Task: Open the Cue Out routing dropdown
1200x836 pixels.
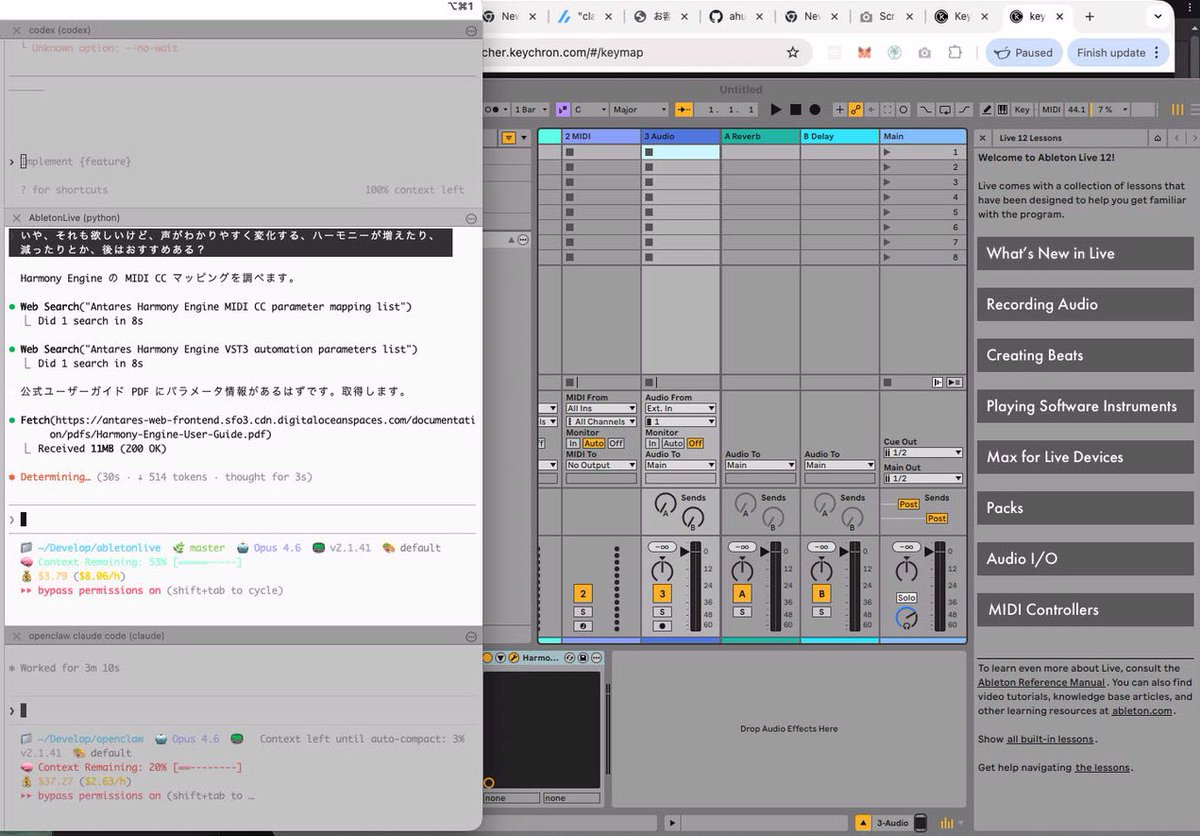Action: (x=922, y=453)
